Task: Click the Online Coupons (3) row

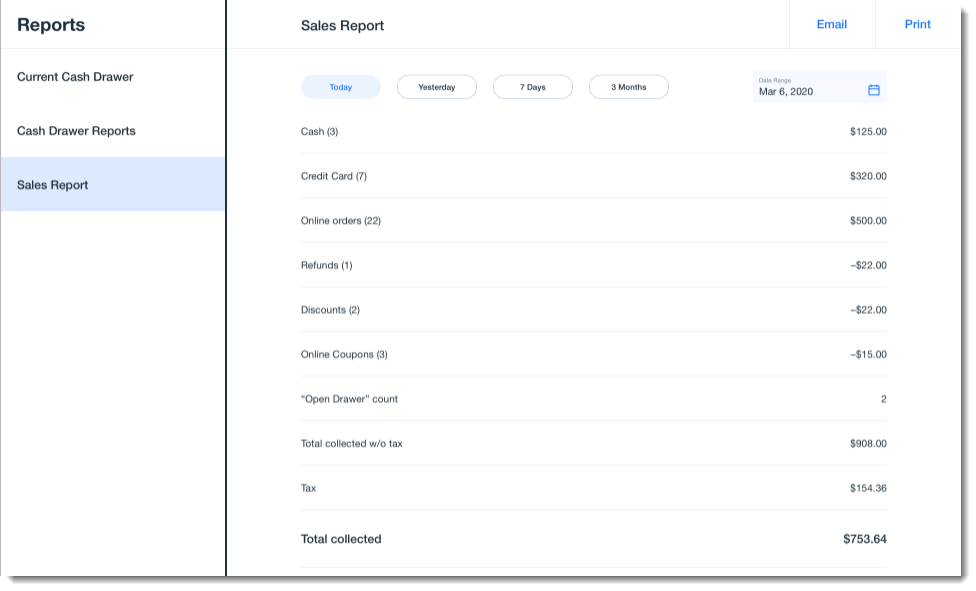Action: click(593, 355)
